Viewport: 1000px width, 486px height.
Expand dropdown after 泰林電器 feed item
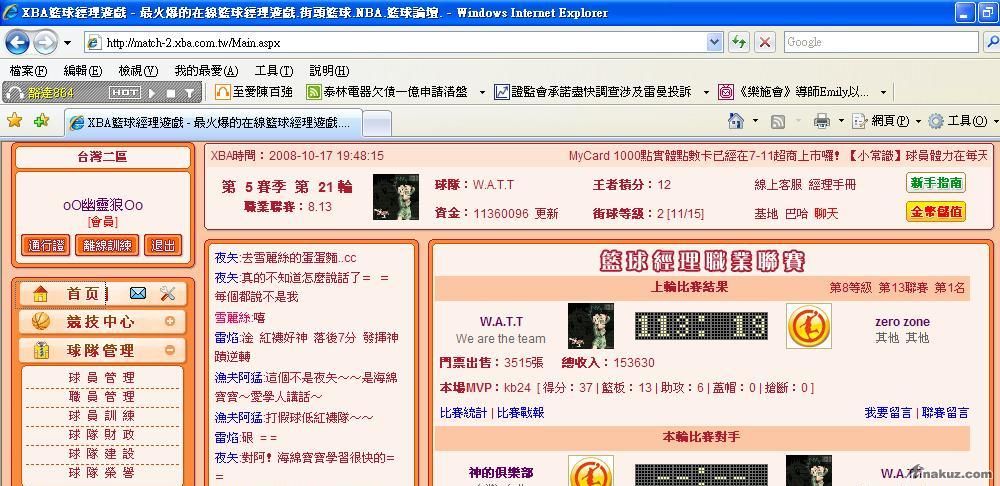(482, 93)
